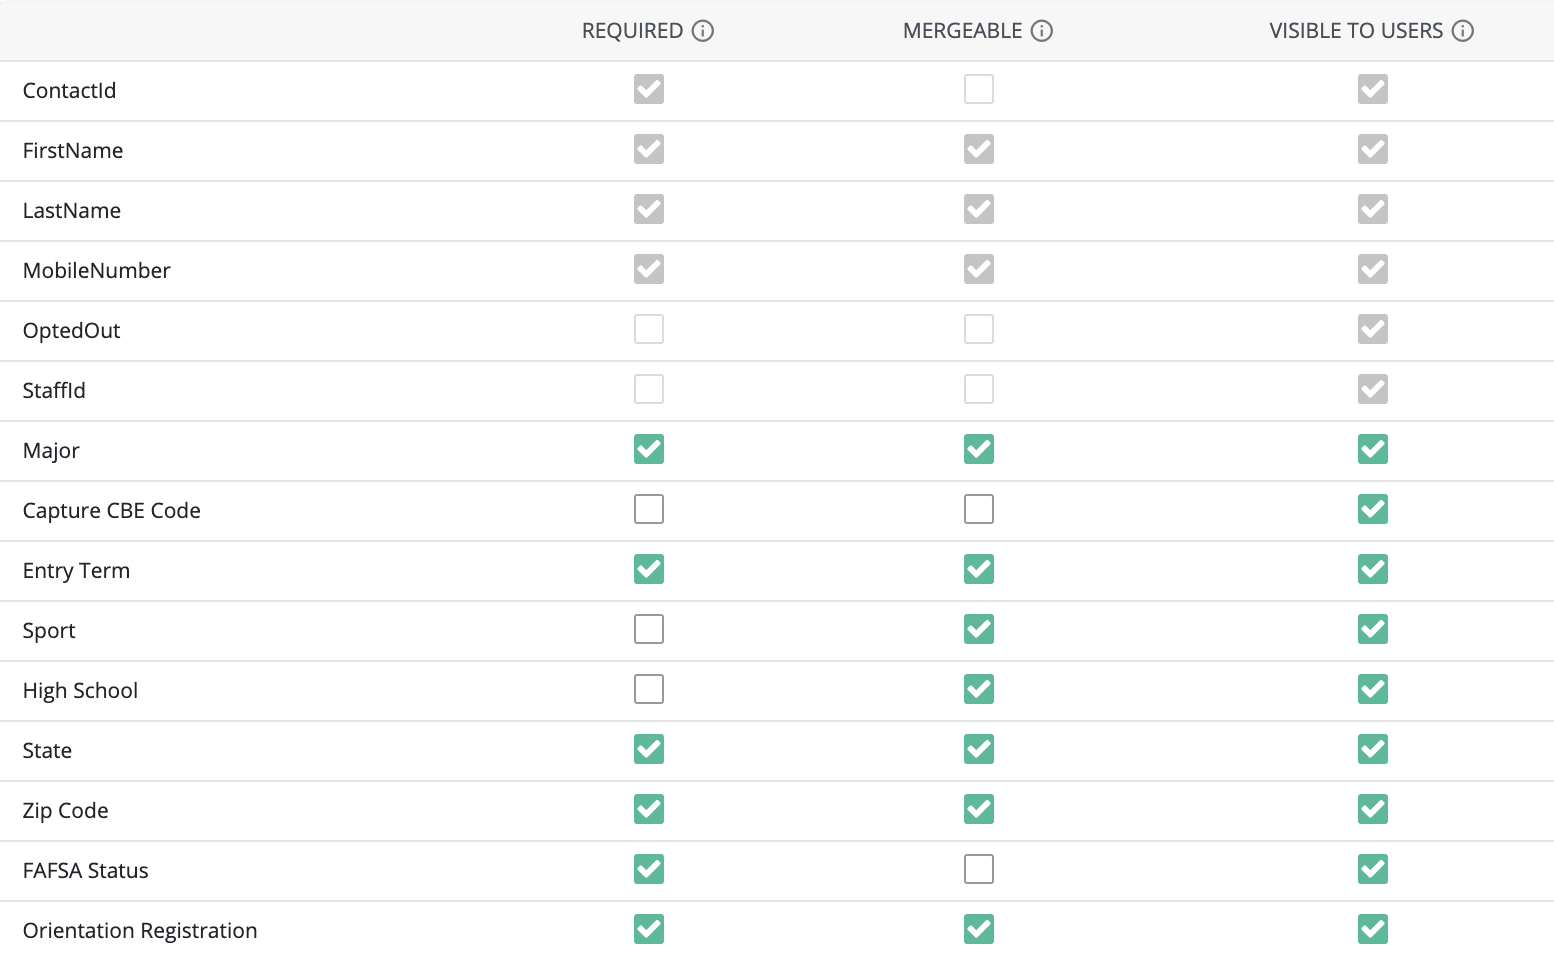Hide Zip Code from users

click(1373, 809)
